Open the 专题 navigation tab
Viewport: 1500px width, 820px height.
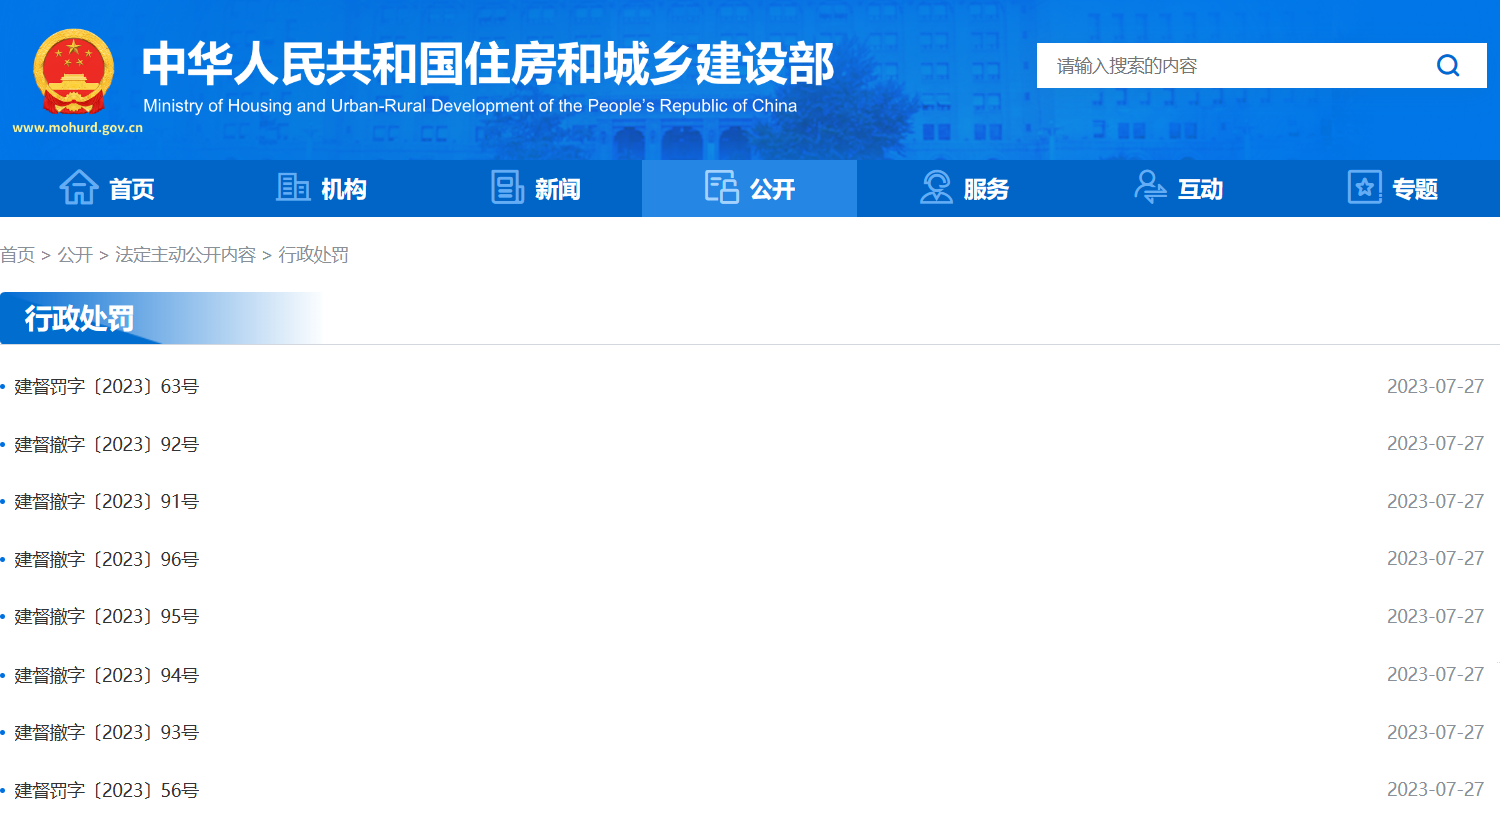coord(1392,188)
